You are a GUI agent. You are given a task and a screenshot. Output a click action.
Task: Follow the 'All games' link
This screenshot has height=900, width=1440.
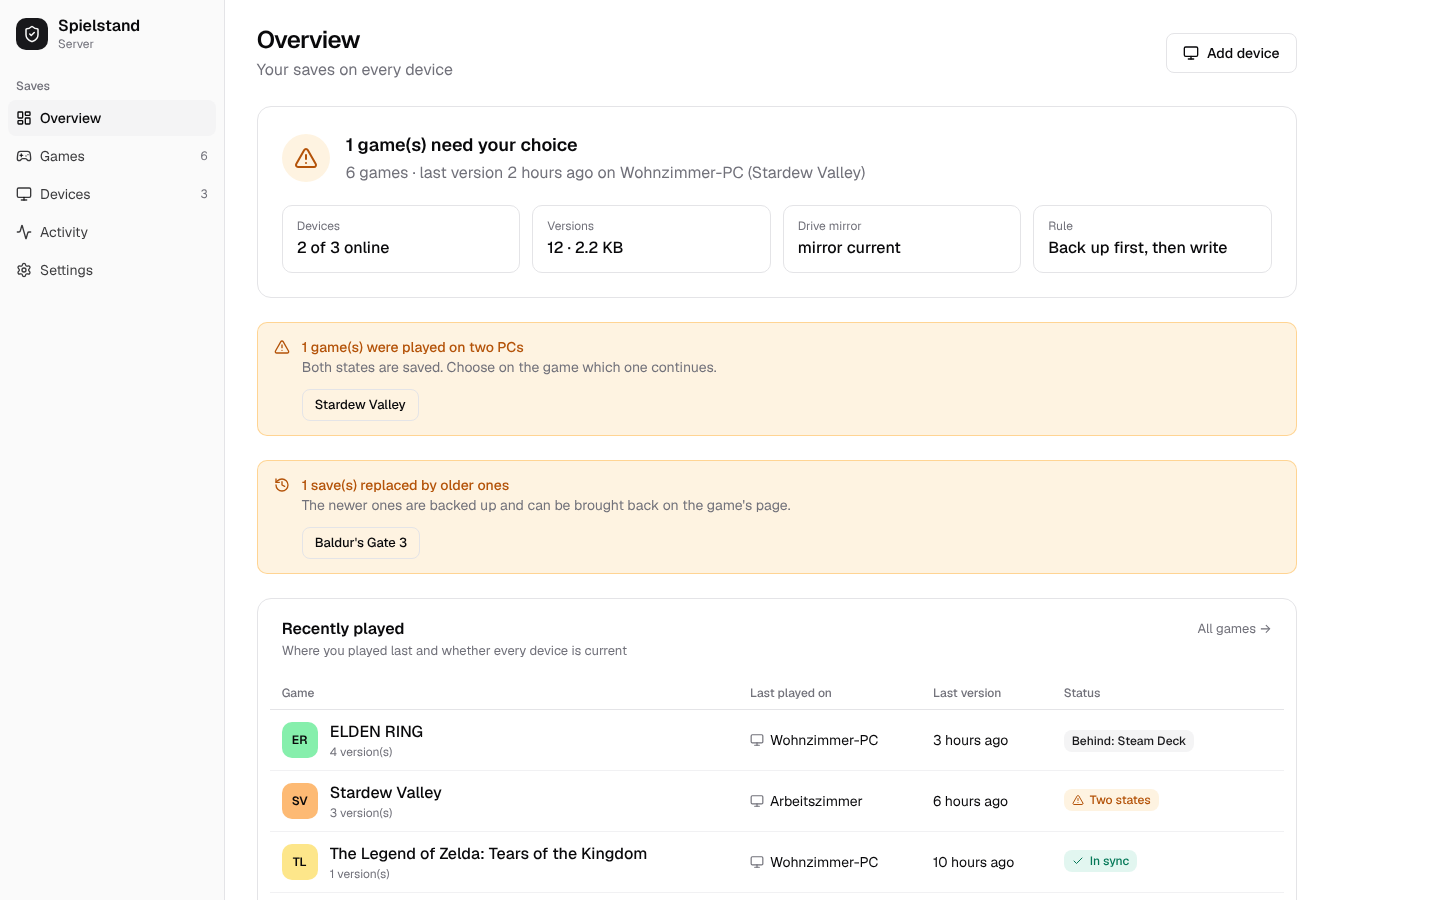click(x=1234, y=629)
